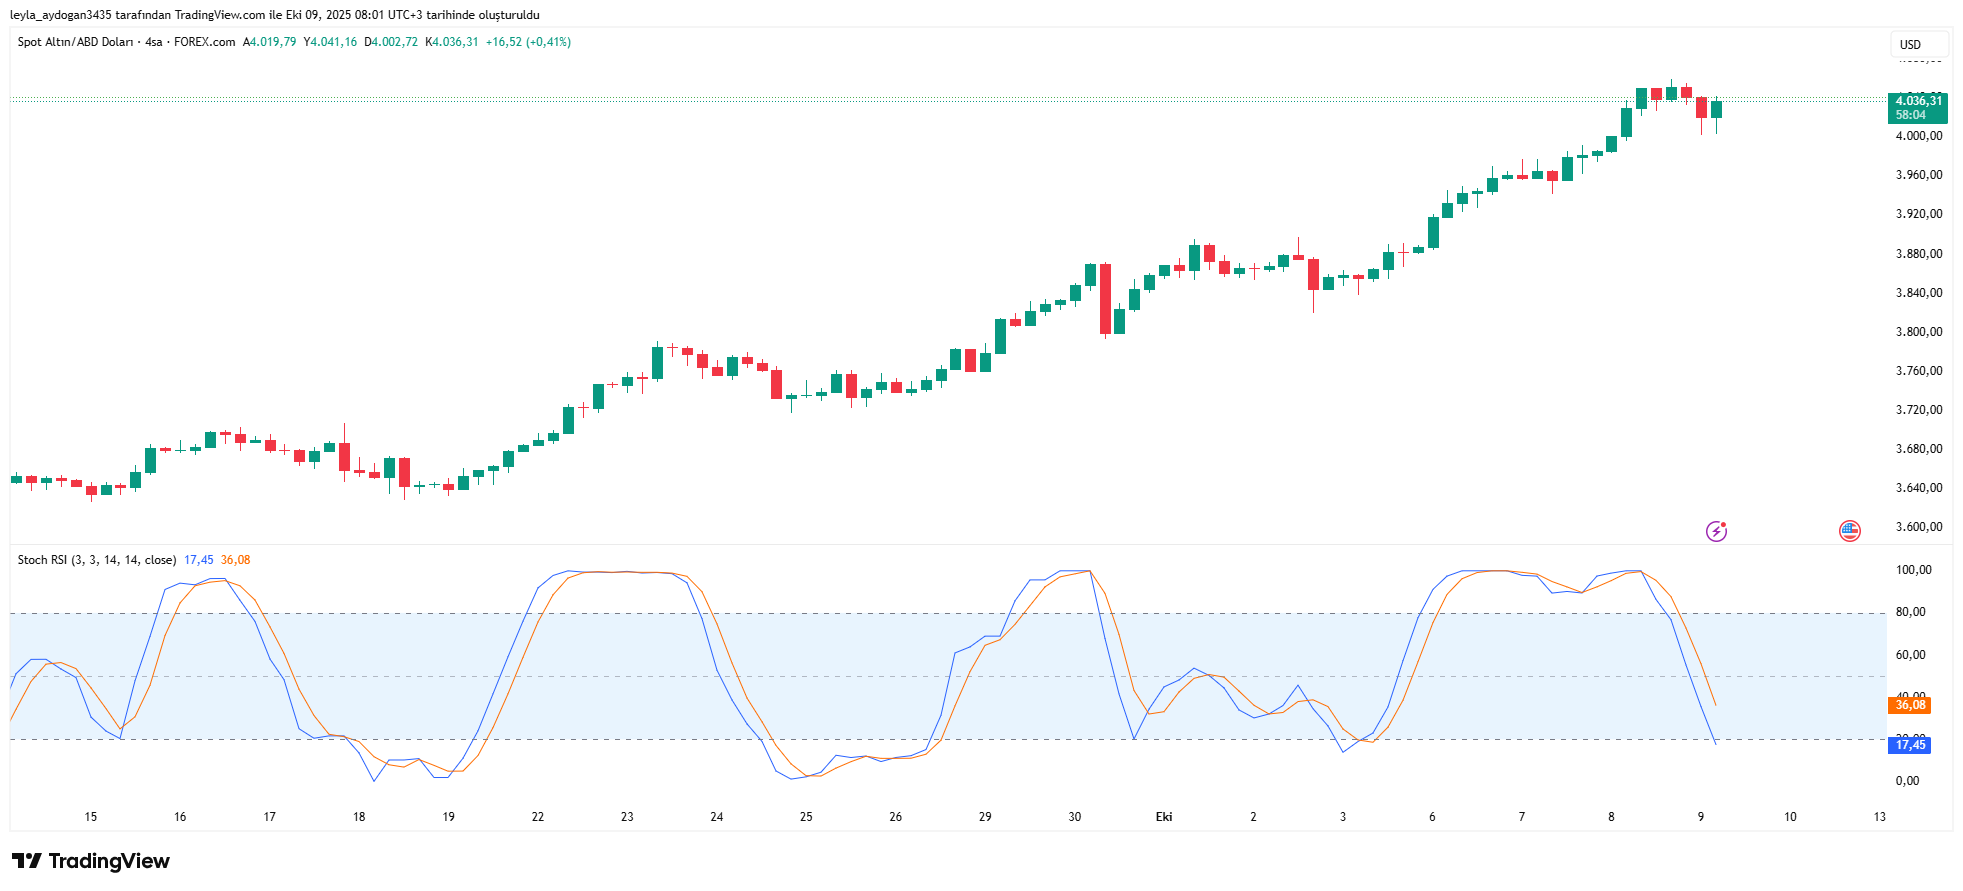
Task: Click the TradingView logo at bottom left
Action: (x=91, y=861)
